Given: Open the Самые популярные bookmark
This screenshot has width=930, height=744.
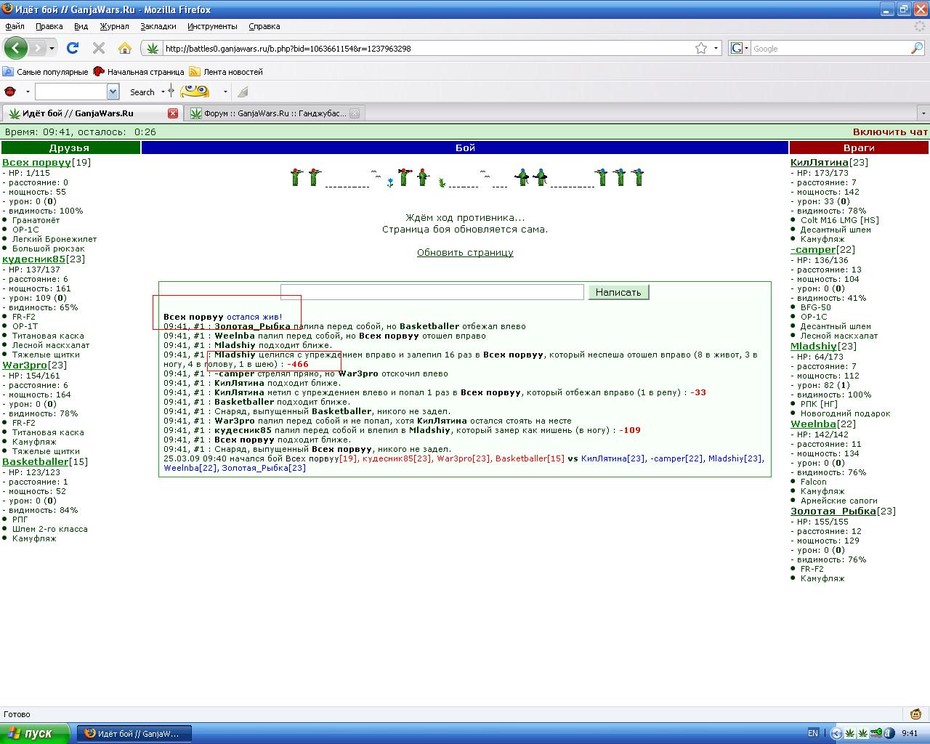Looking at the screenshot, I should [45, 72].
